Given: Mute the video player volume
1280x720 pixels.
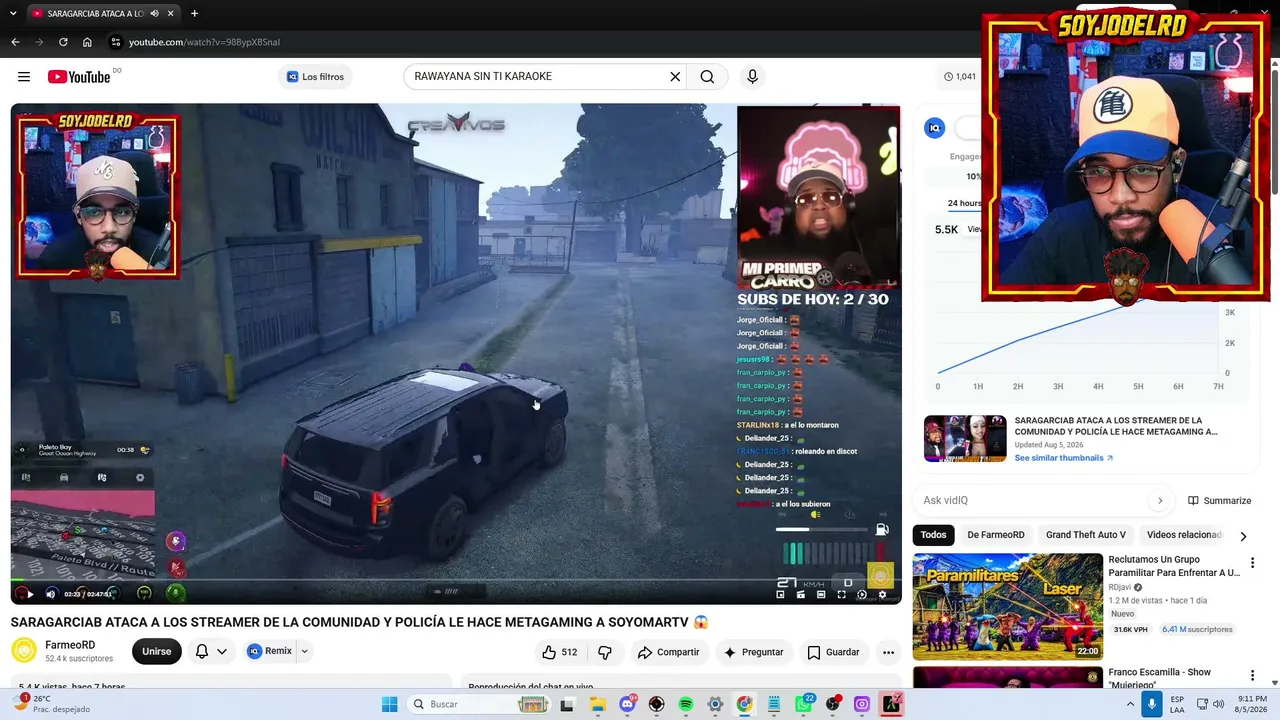Looking at the screenshot, I should (x=51, y=594).
